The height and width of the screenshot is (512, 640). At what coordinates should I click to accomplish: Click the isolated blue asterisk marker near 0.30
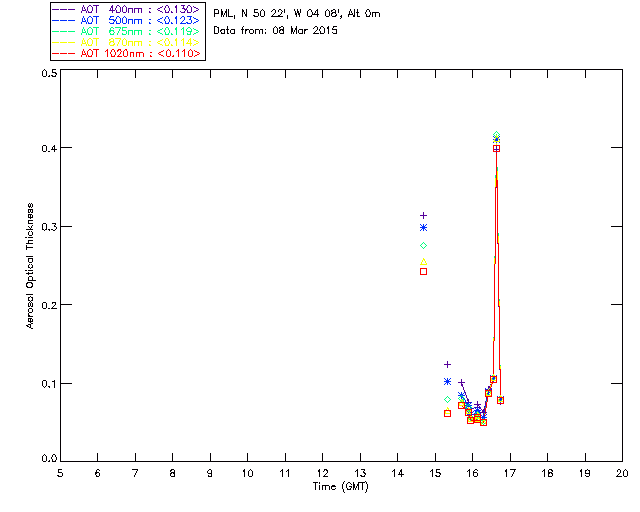[424, 227]
